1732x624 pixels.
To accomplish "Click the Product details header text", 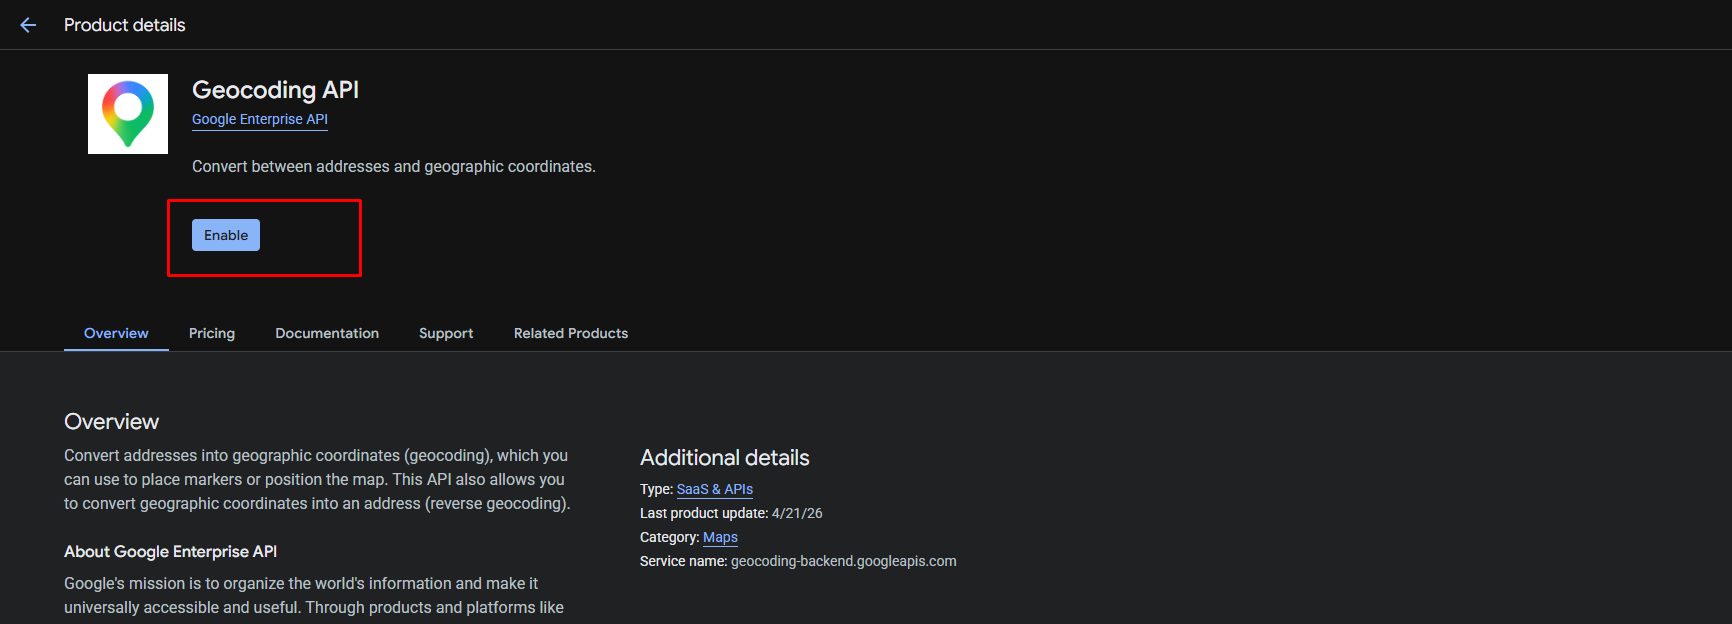I will (125, 25).
